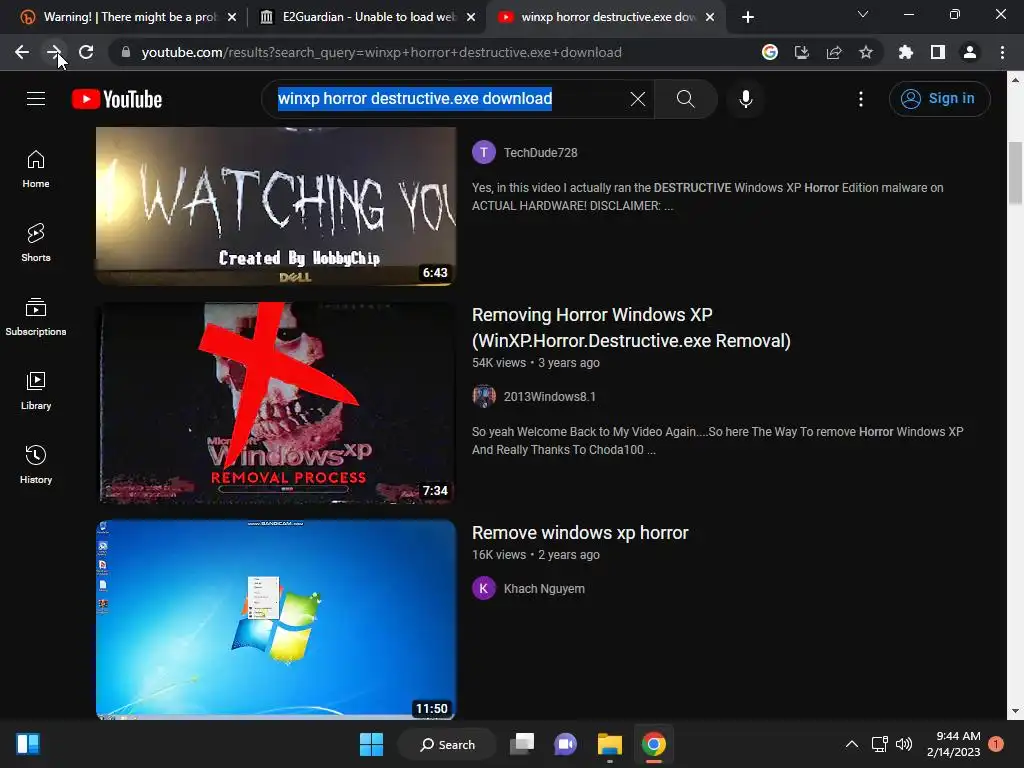Open the Widgets icon on the taskbar
1024x768 pixels.
[x=28, y=744]
